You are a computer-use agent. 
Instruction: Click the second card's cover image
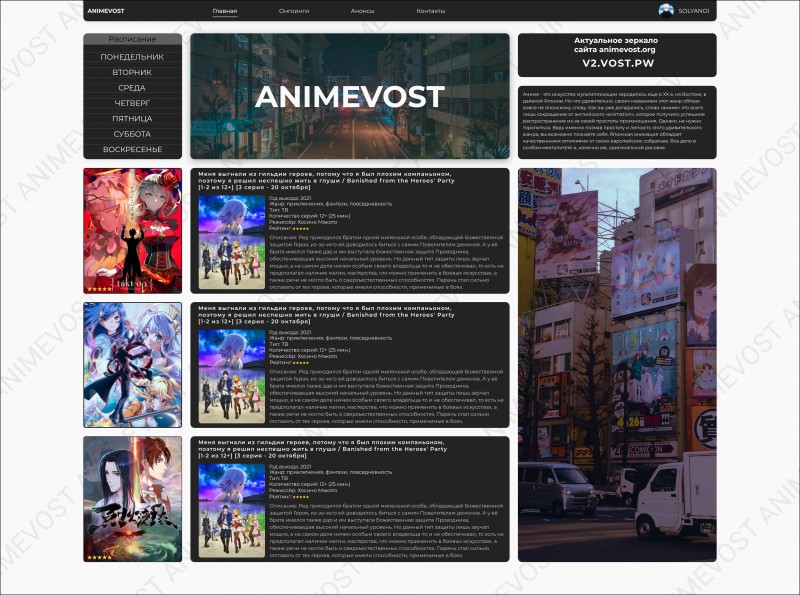232,377
